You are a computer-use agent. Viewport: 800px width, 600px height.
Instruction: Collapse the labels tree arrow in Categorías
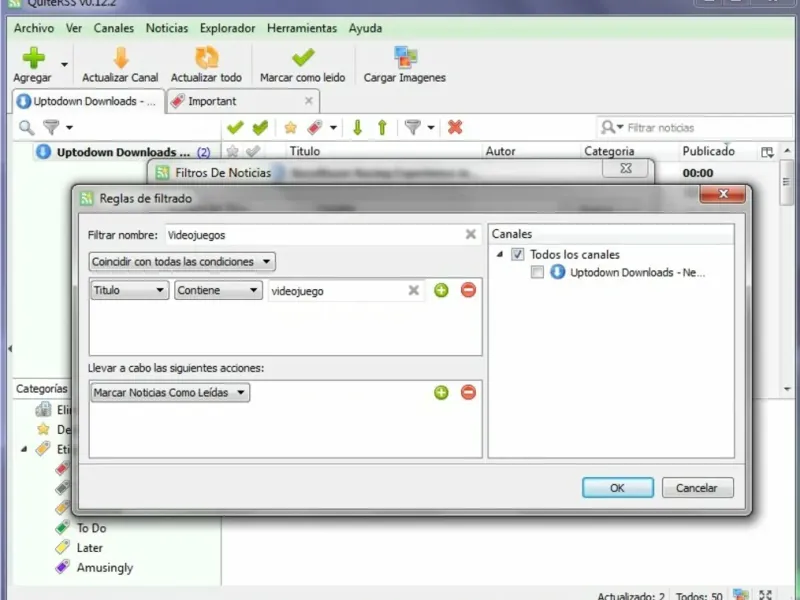point(24,449)
